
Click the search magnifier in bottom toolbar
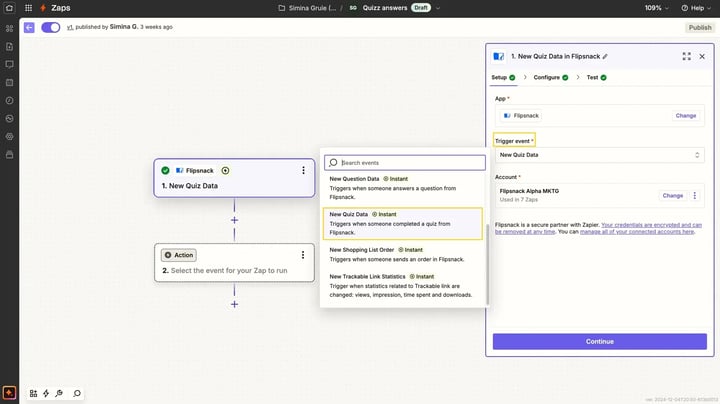click(x=77, y=393)
